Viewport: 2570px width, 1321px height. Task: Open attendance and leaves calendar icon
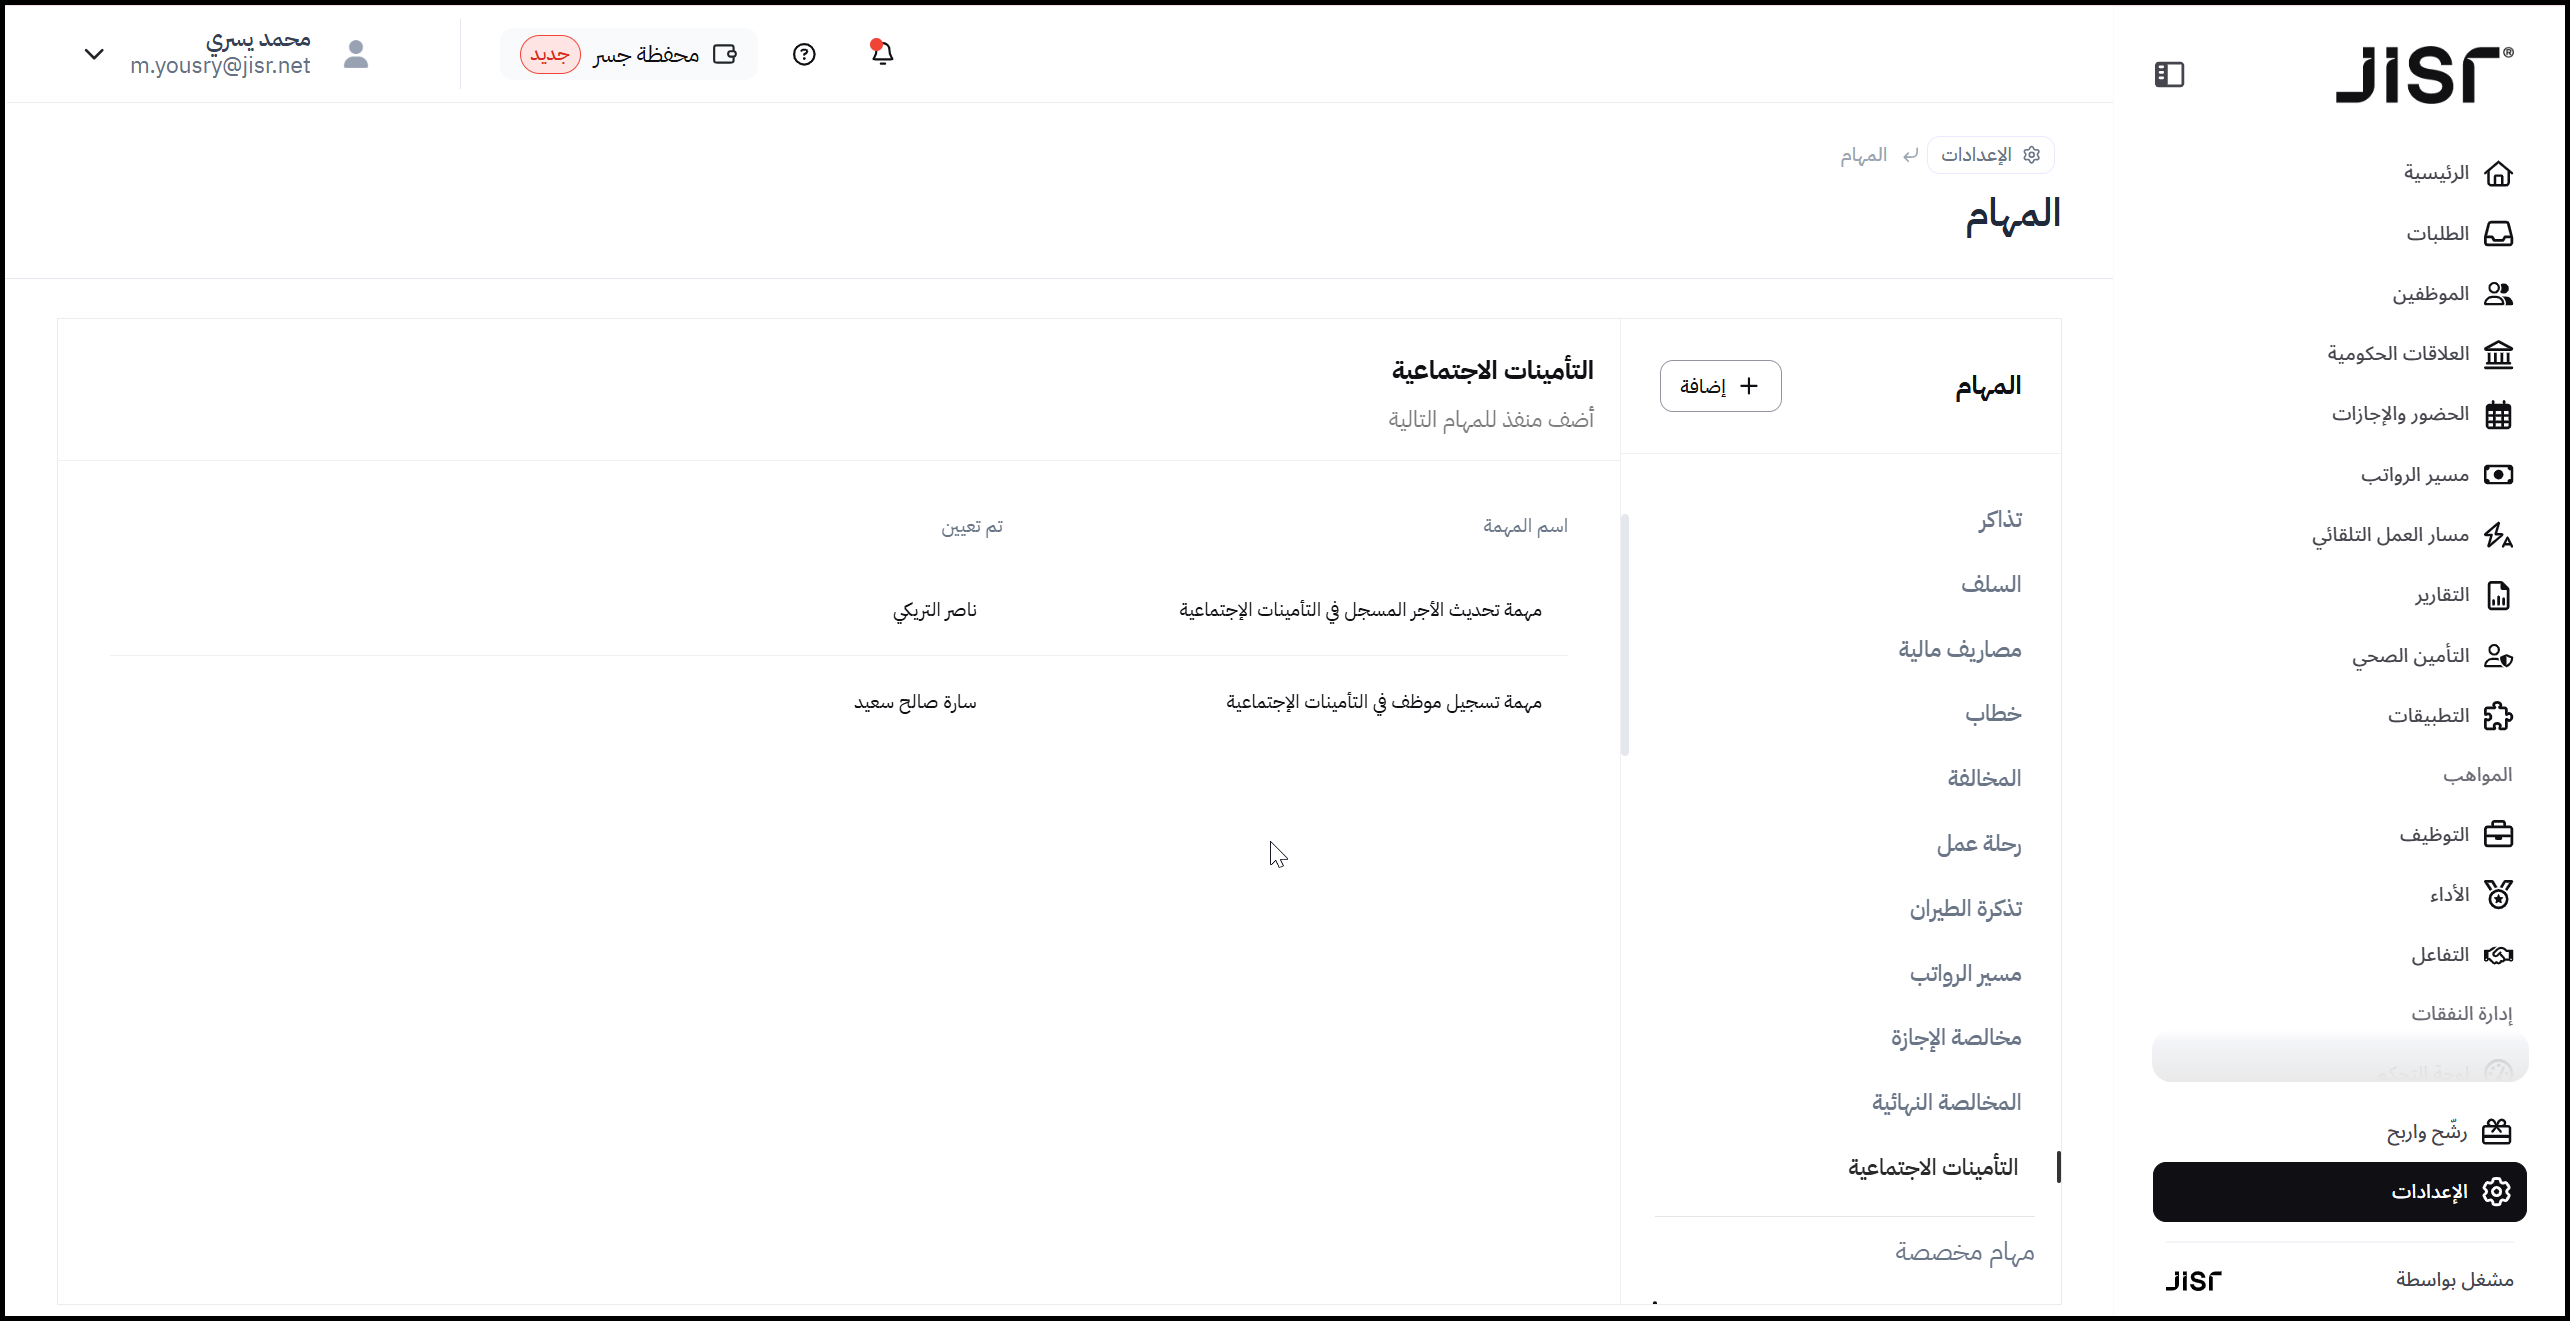[x=2498, y=414]
